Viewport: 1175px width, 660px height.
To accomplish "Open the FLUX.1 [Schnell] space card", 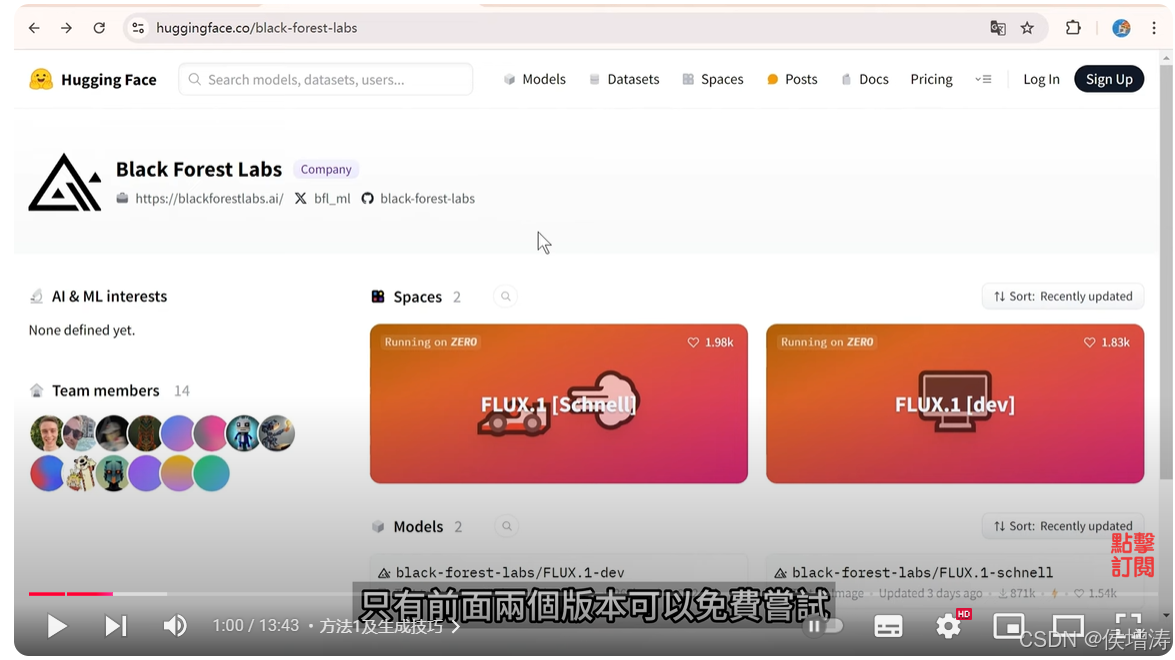I will 559,404.
